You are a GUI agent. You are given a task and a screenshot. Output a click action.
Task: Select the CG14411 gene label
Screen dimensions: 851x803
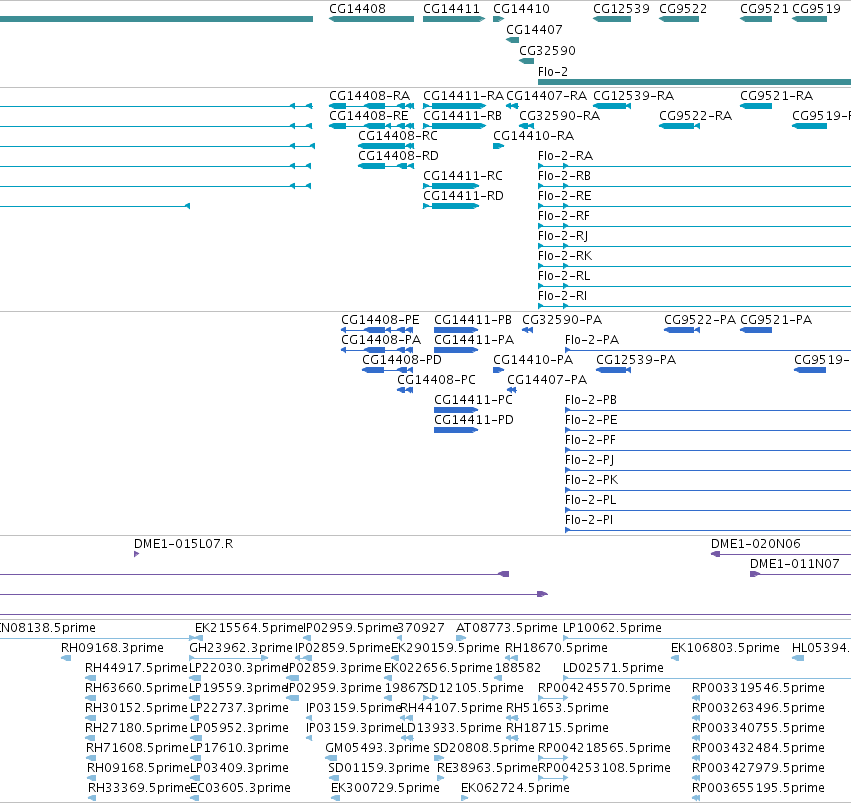coord(451,9)
